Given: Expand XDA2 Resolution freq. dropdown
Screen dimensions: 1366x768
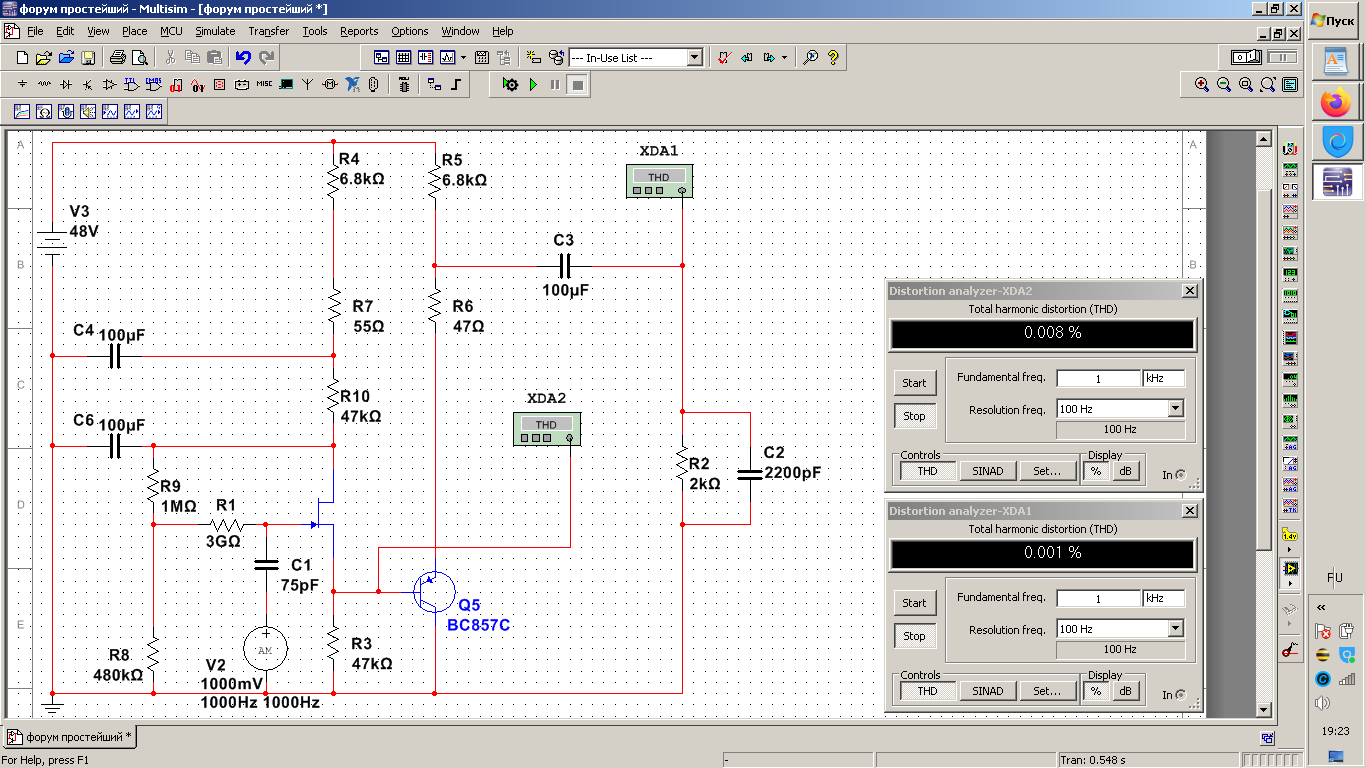Looking at the screenshot, I should 1175,408.
